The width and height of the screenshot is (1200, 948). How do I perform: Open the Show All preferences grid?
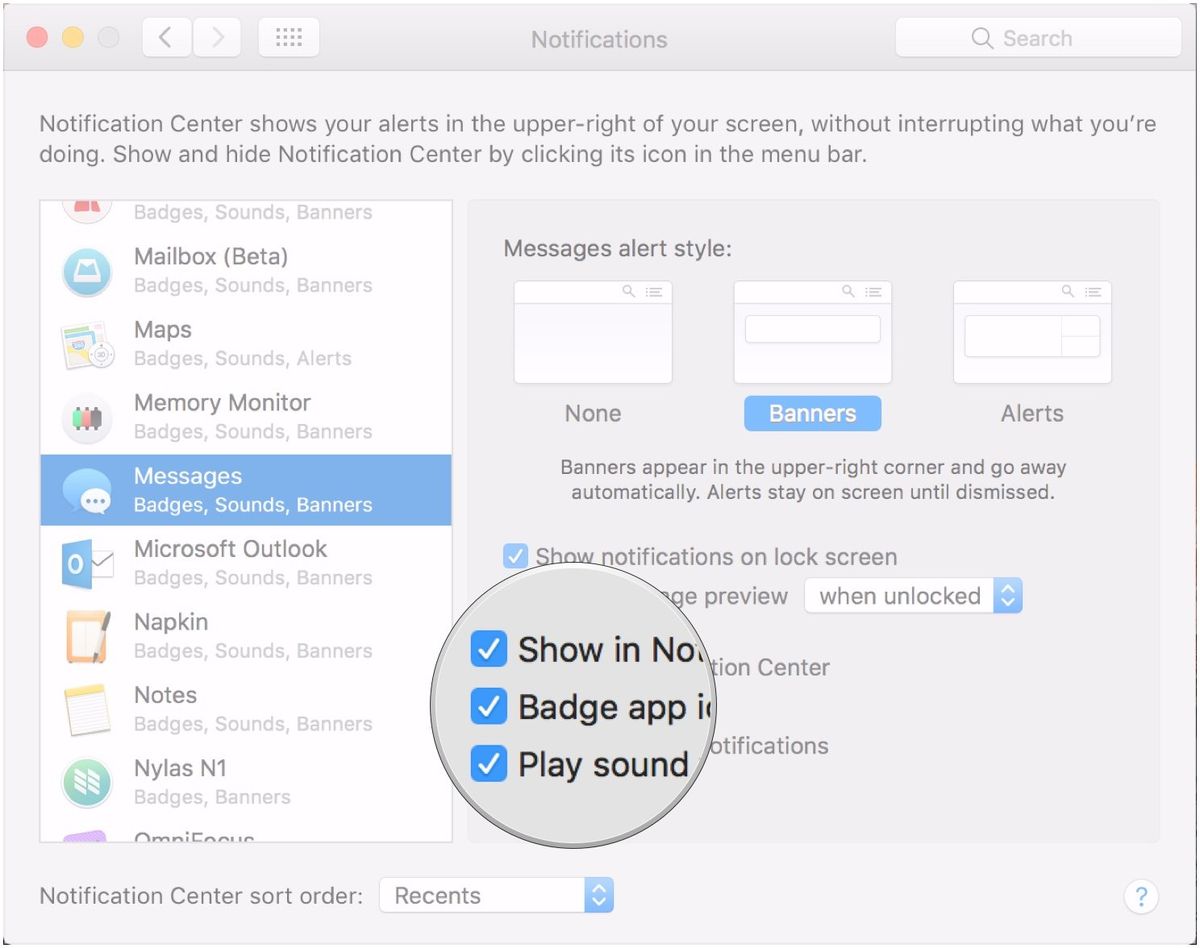pyautogui.click(x=288, y=37)
